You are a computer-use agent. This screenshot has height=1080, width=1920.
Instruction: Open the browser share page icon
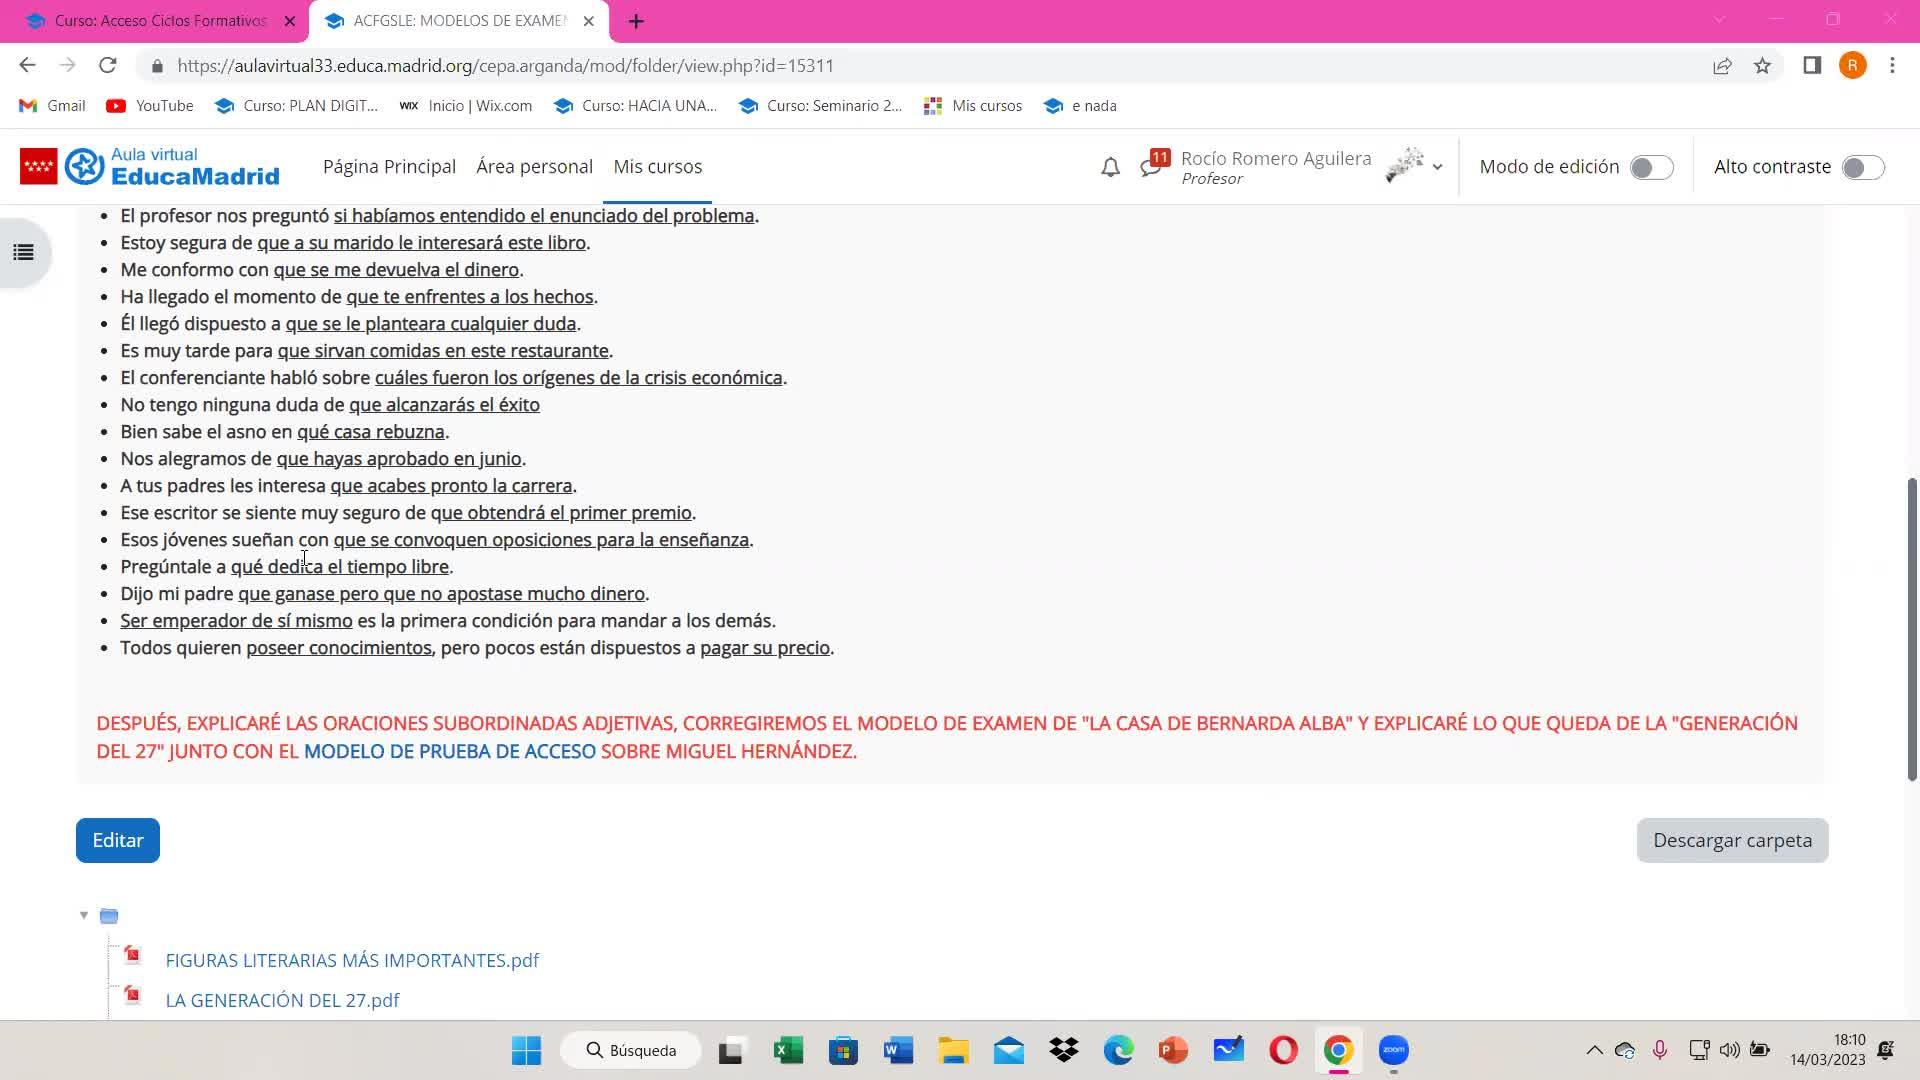point(1722,66)
